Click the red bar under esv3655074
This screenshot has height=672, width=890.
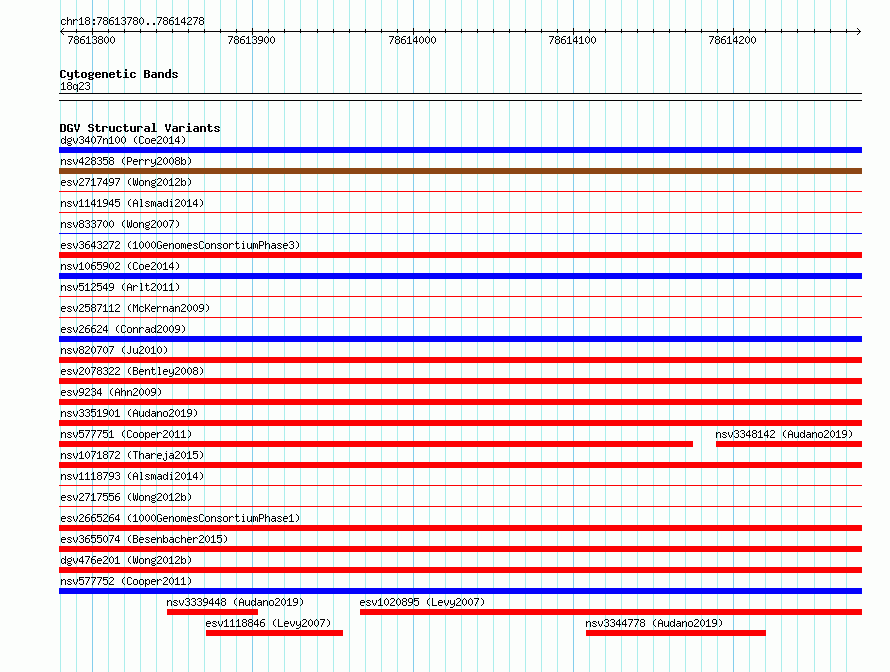click(460, 549)
